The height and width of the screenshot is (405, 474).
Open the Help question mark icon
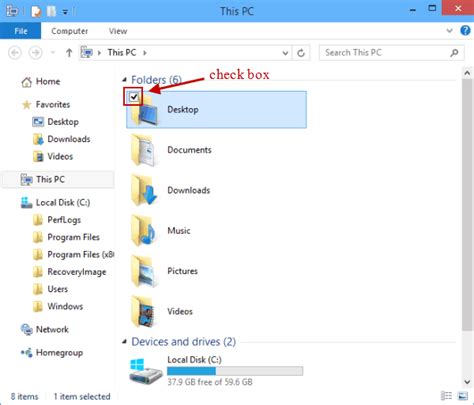click(465, 30)
